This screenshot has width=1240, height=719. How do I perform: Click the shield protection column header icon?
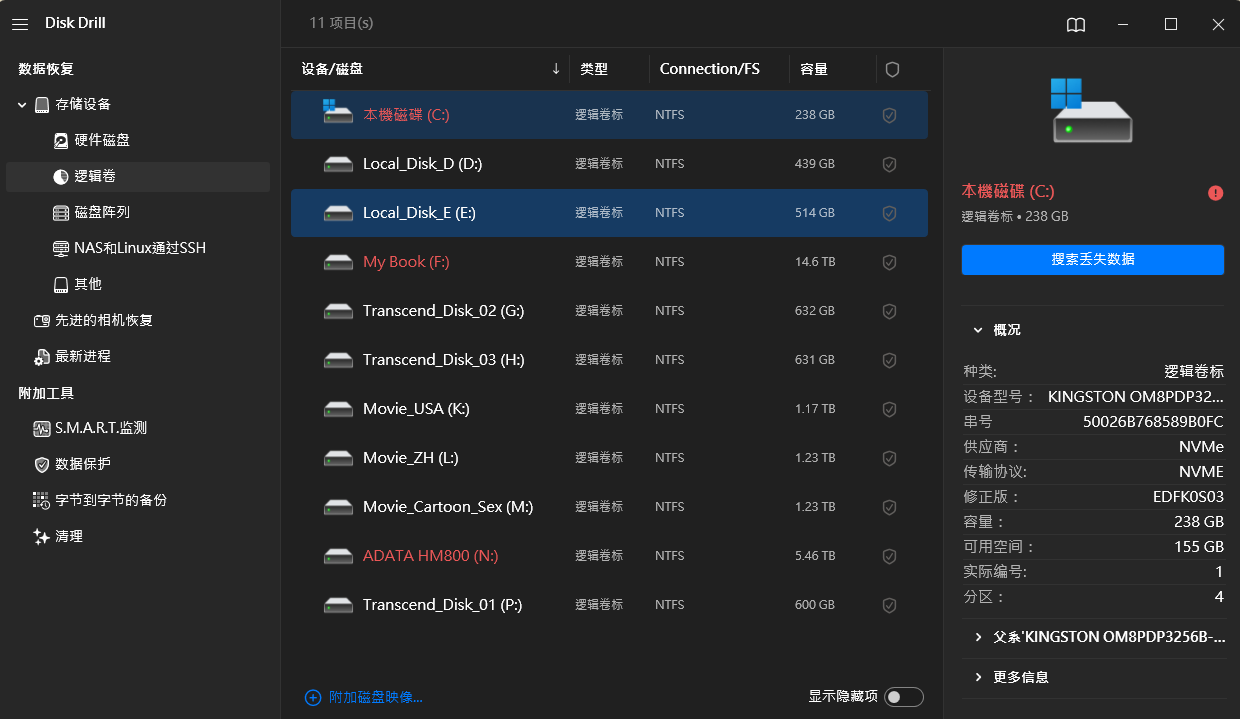(892, 69)
